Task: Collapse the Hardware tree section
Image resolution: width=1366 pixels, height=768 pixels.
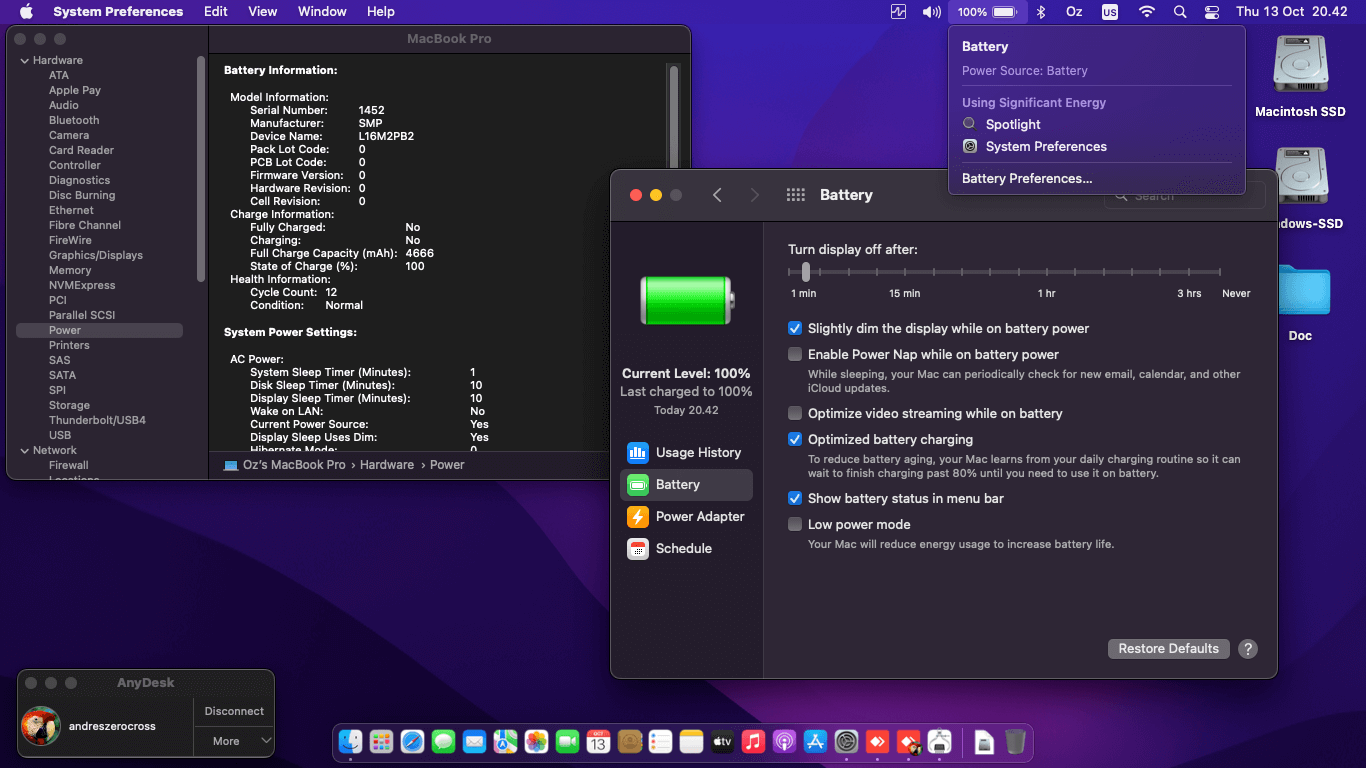Action: click(25, 61)
